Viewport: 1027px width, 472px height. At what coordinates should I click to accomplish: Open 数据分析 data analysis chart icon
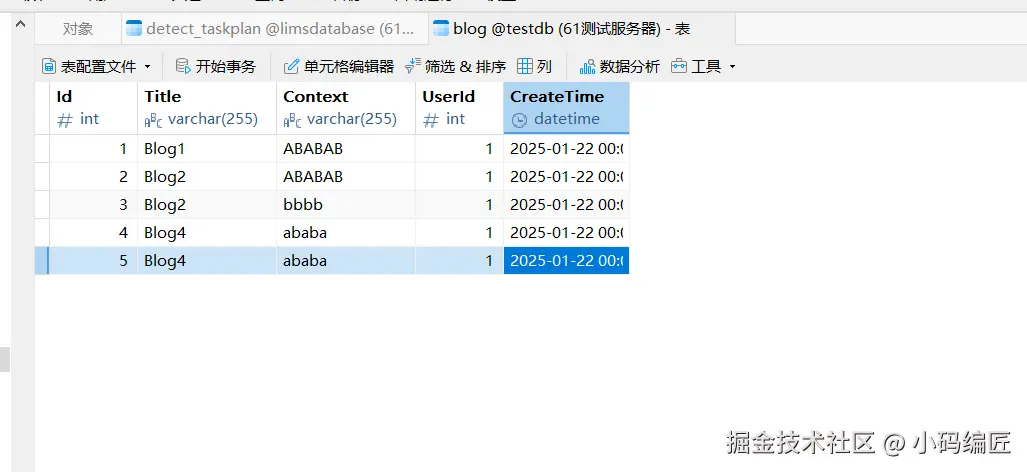tap(587, 67)
